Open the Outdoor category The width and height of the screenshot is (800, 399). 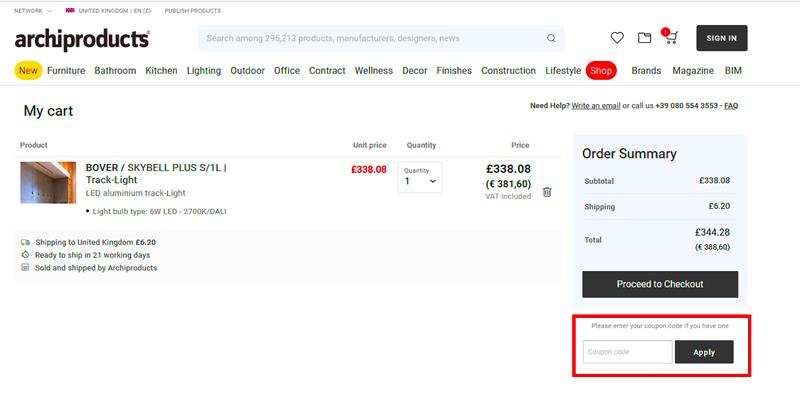point(247,71)
